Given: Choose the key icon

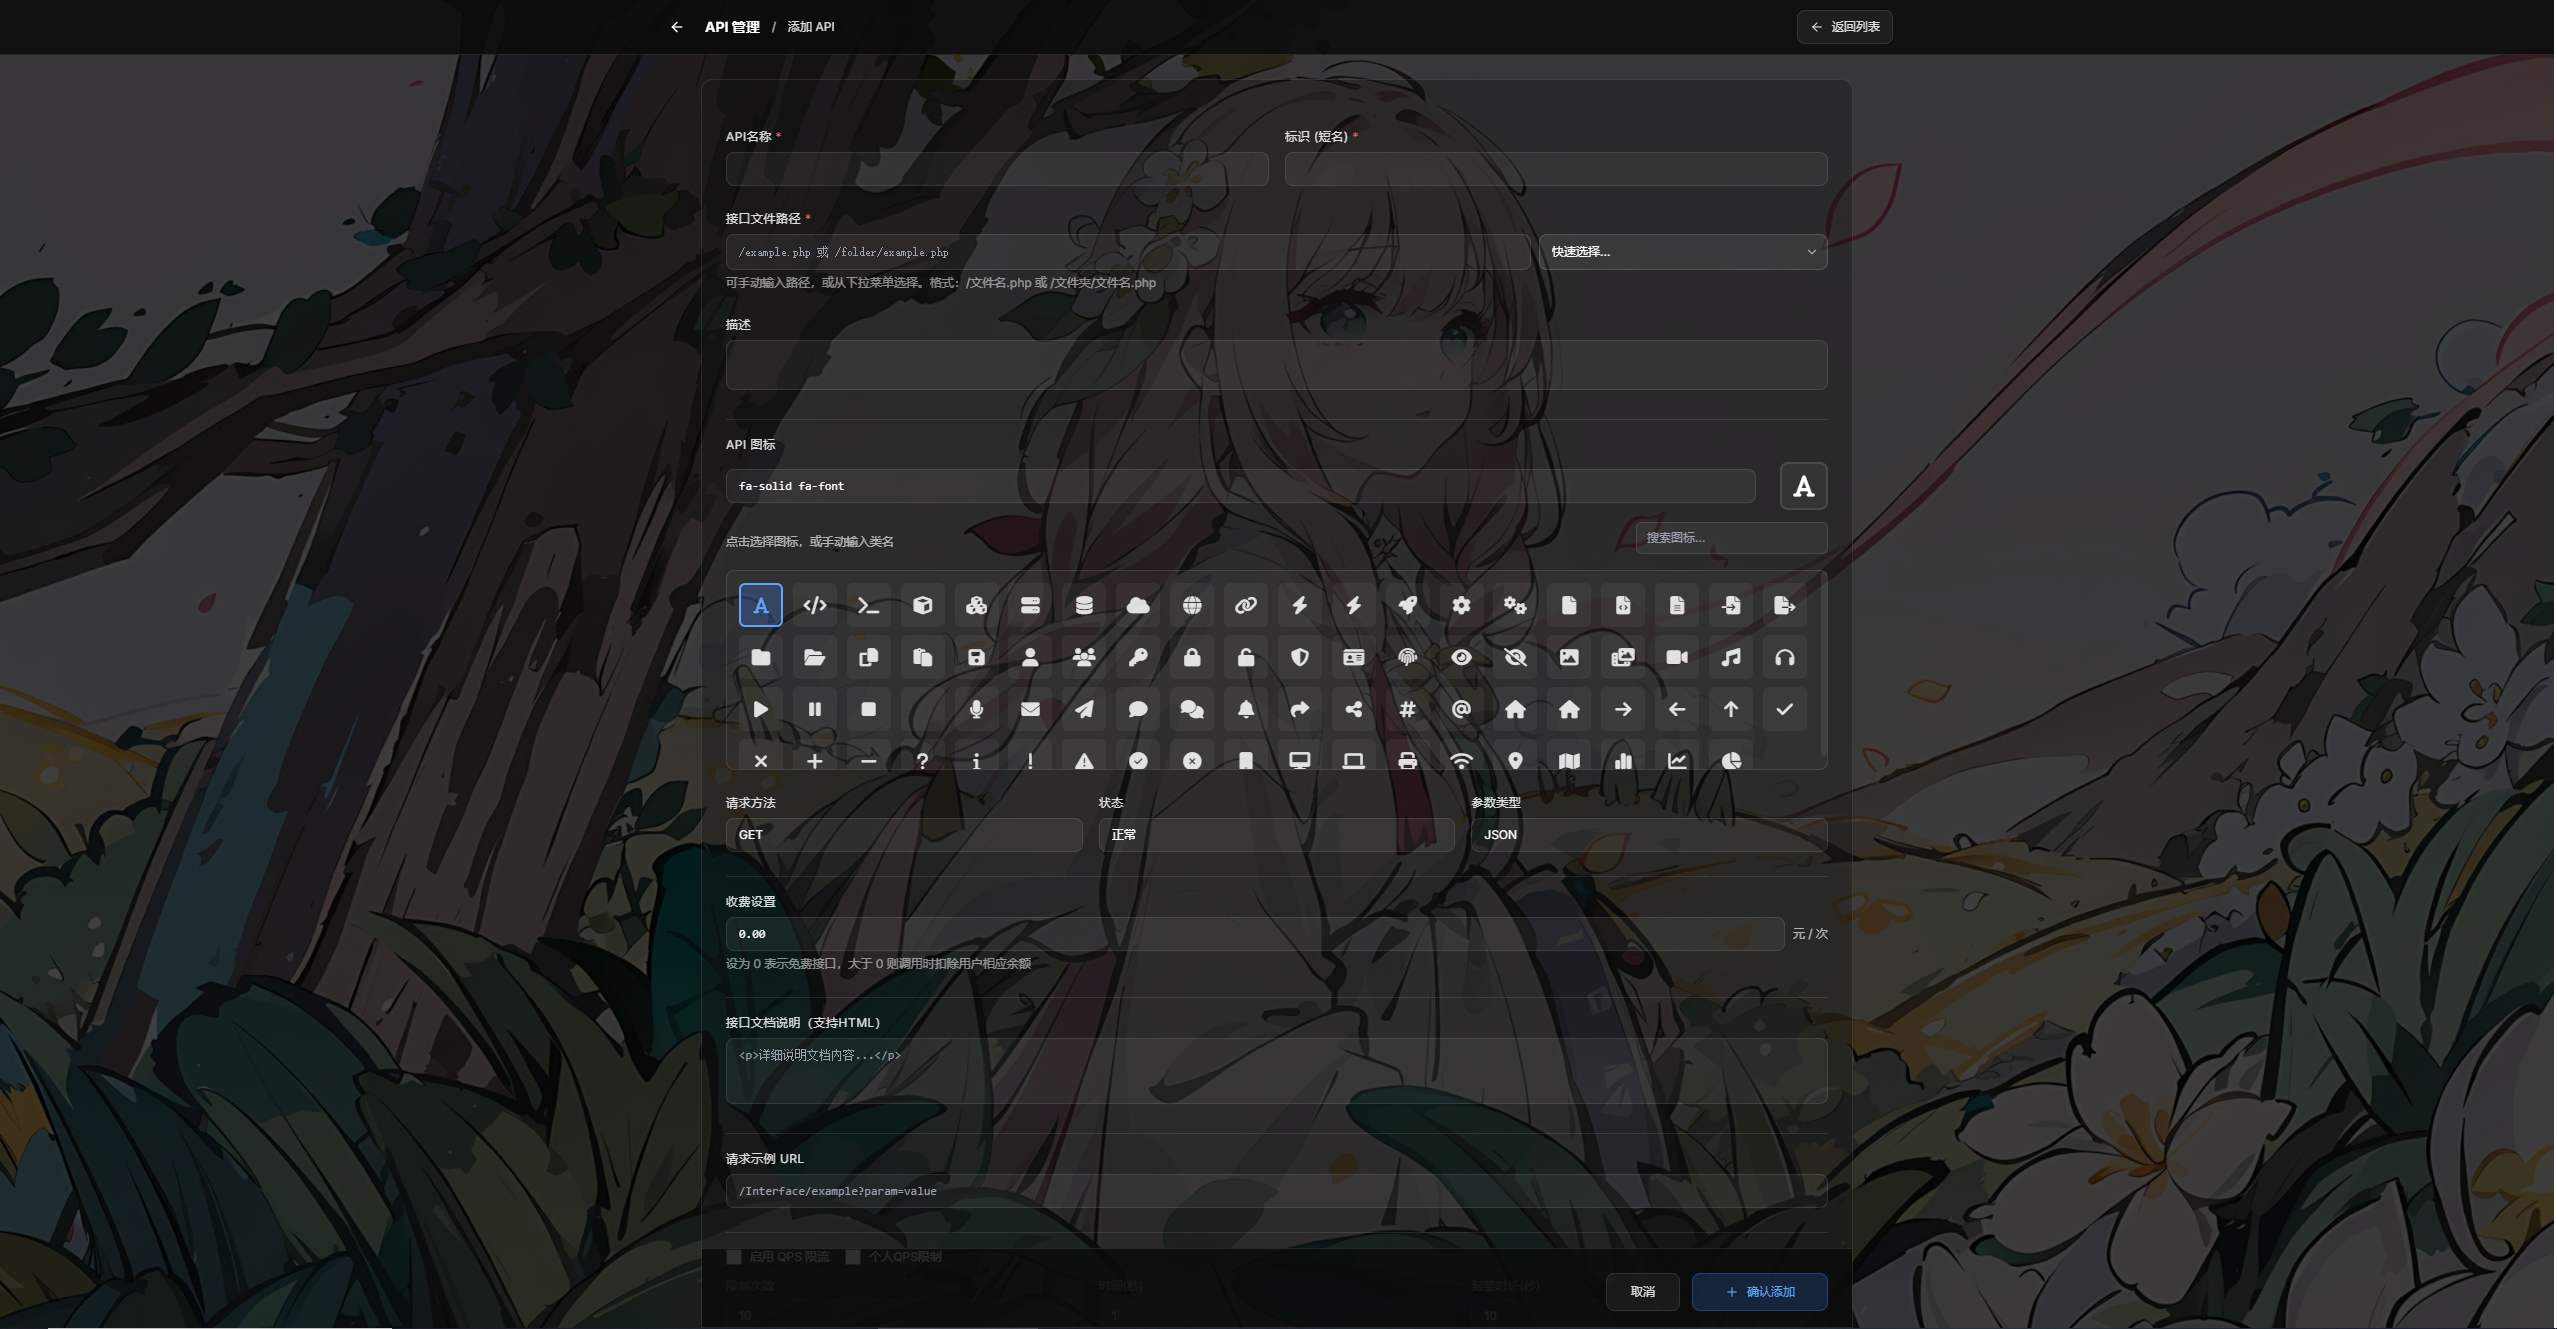Looking at the screenshot, I should click(1138, 657).
